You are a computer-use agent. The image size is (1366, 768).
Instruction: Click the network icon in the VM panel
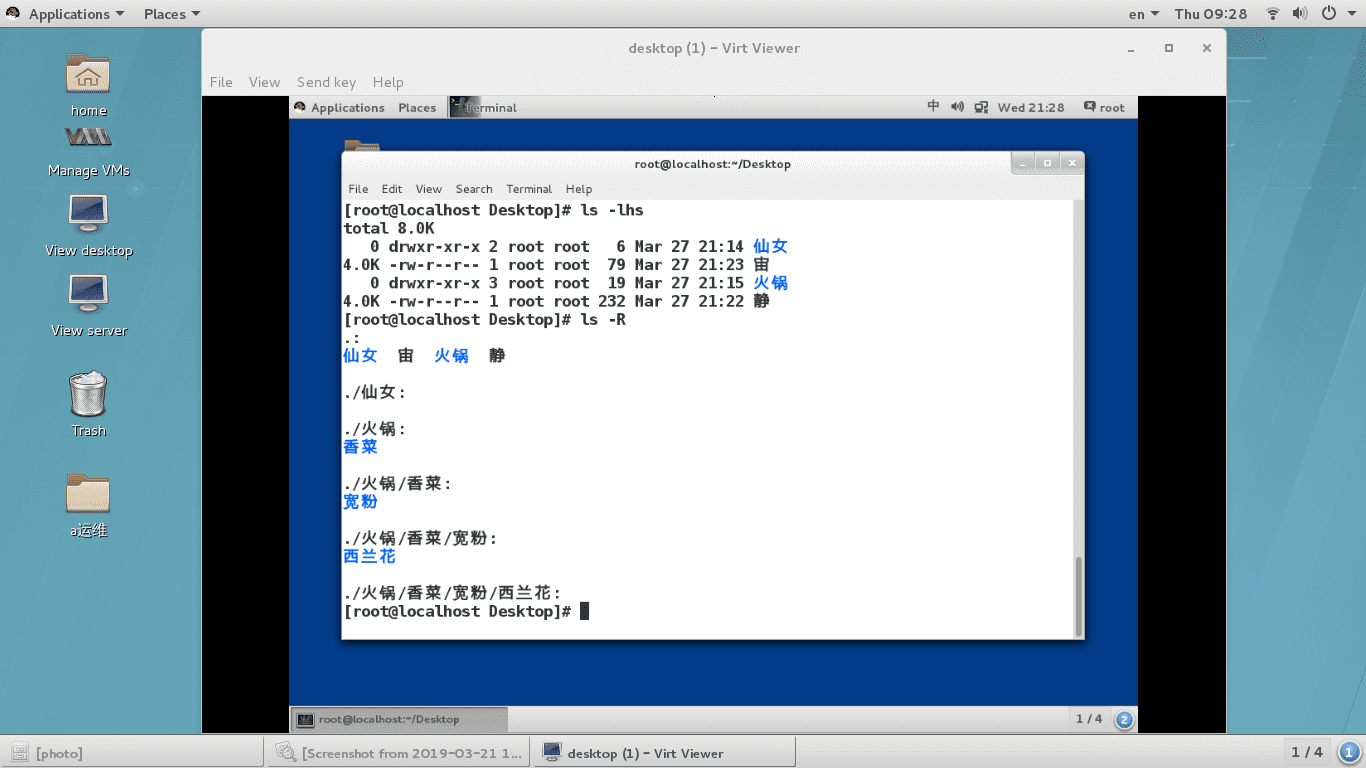[981, 107]
